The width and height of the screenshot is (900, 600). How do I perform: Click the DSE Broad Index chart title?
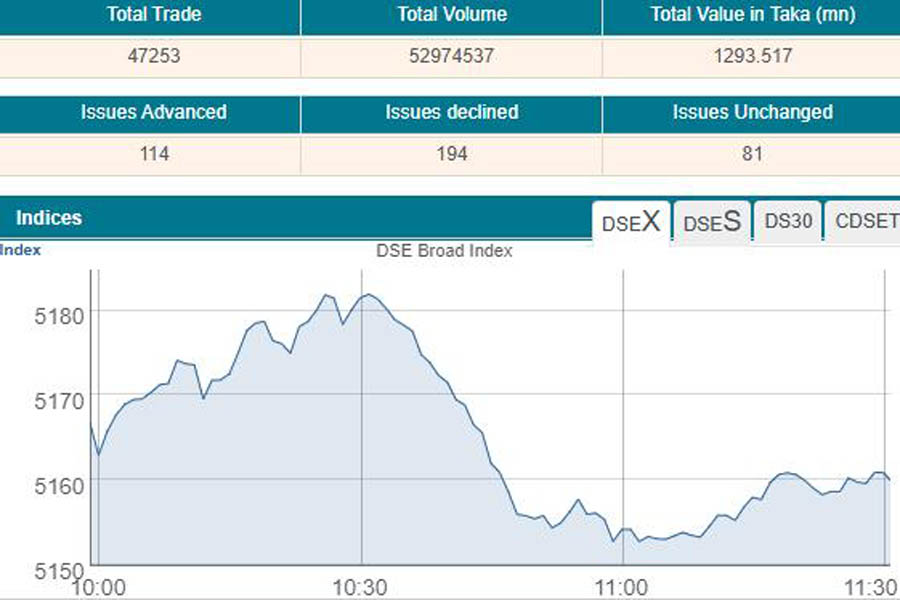[x=444, y=251]
